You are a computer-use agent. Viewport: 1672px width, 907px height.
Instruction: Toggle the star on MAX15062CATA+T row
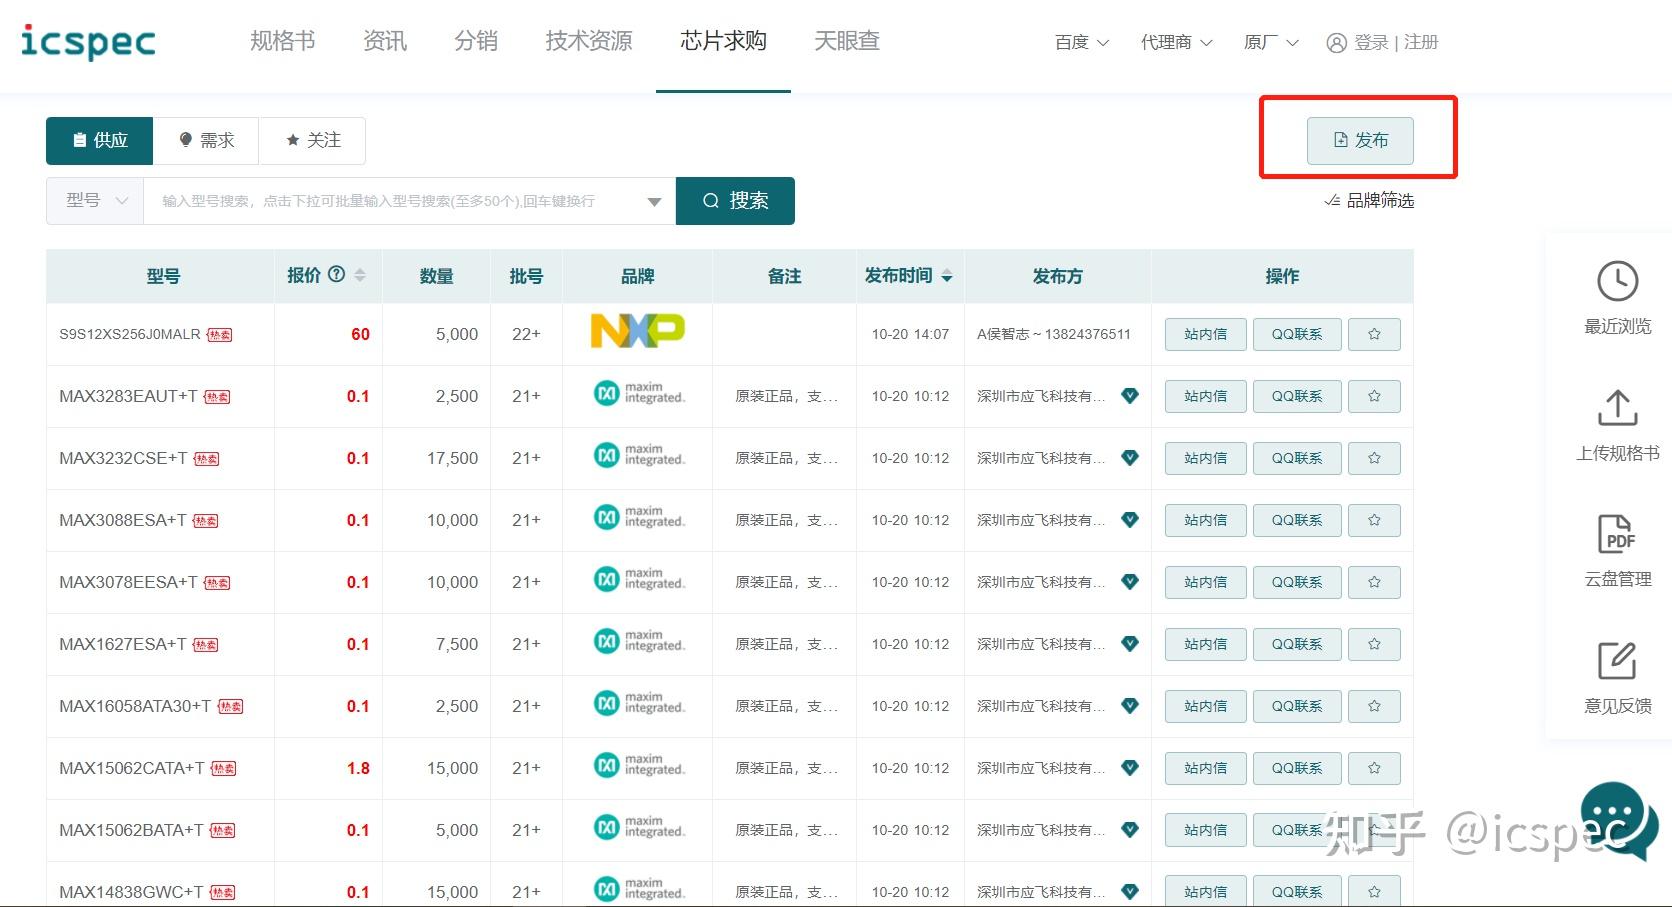(1374, 768)
